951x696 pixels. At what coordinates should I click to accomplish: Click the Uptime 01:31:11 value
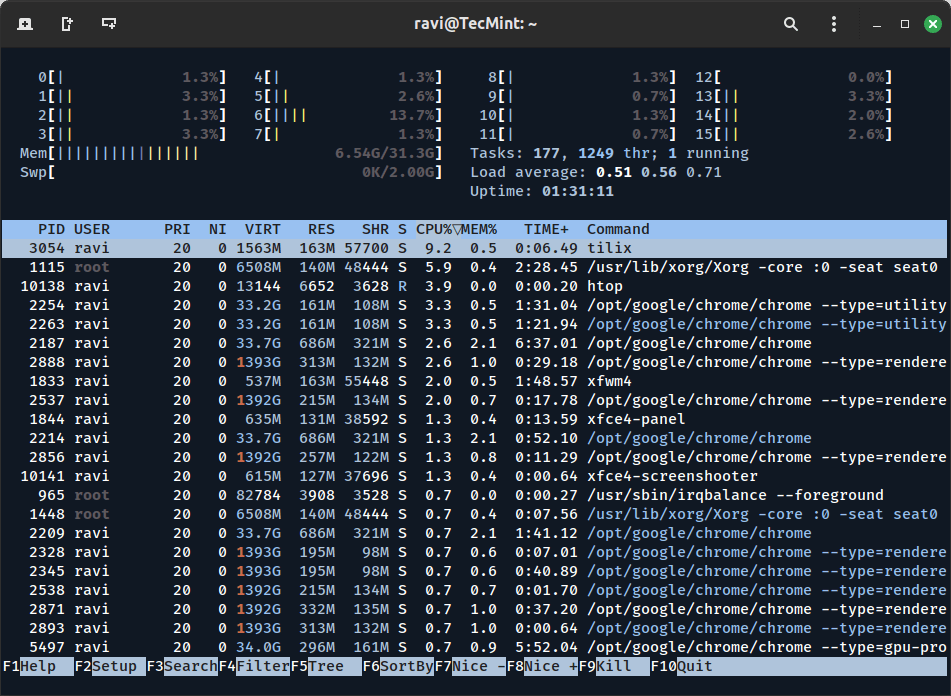pos(577,191)
